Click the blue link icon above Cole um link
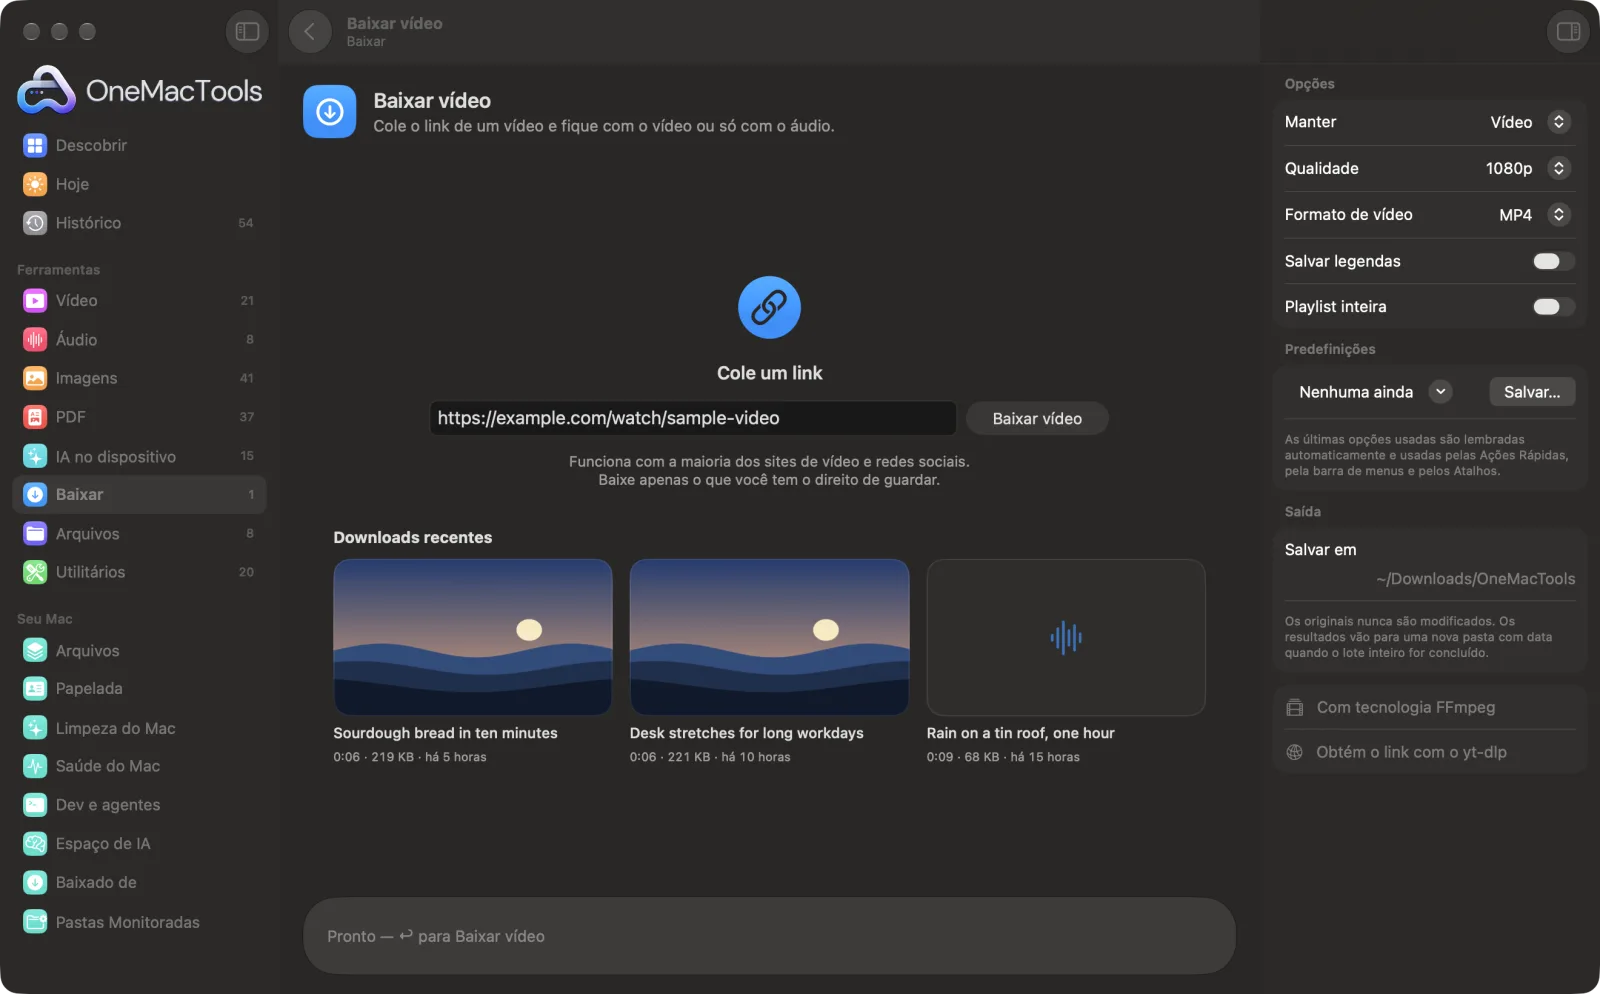Image resolution: width=1600 pixels, height=994 pixels. 769,307
